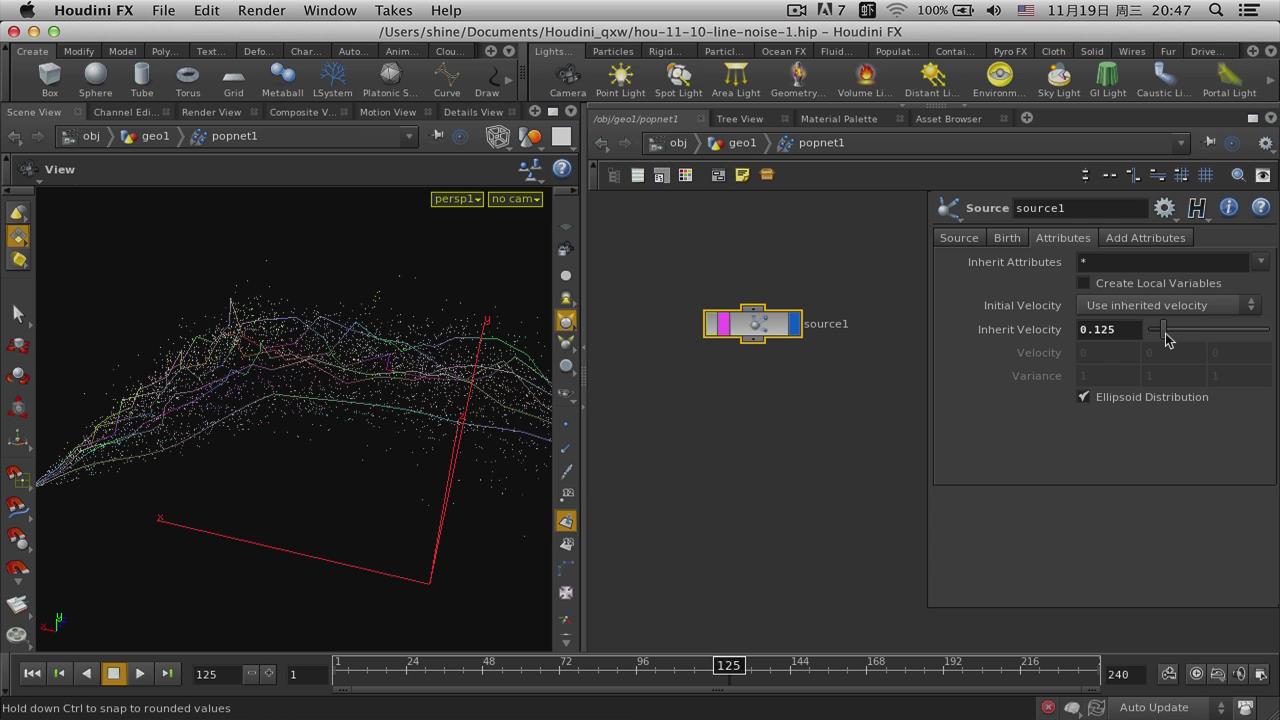Jump to the first frame
The width and height of the screenshot is (1280, 720).
point(32,674)
